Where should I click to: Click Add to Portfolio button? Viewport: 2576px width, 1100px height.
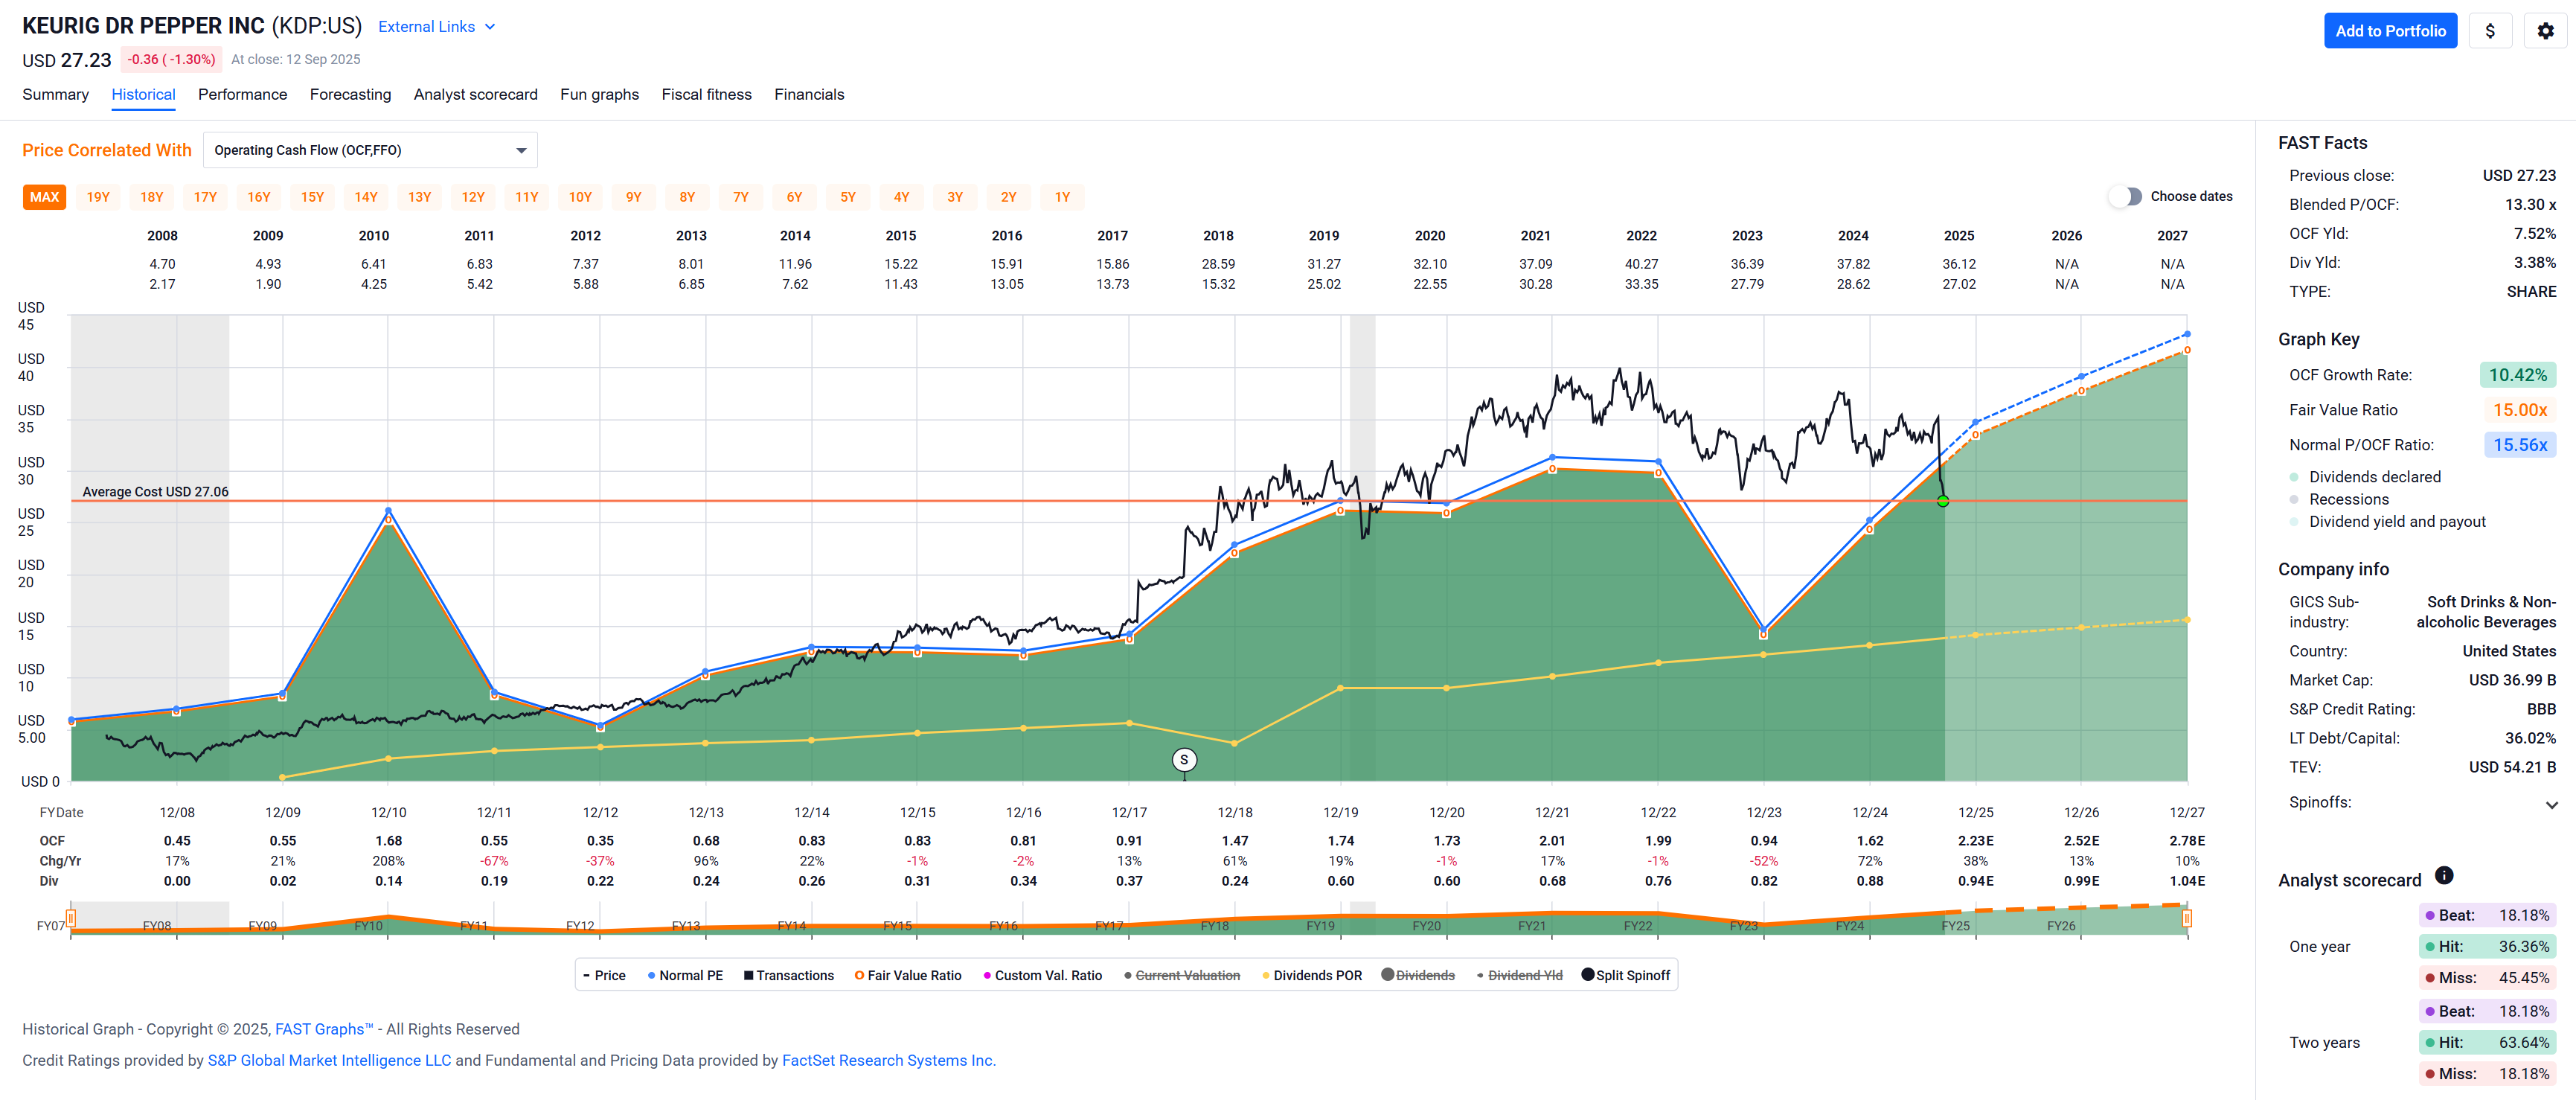pyautogui.click(x=2389, y=31)
